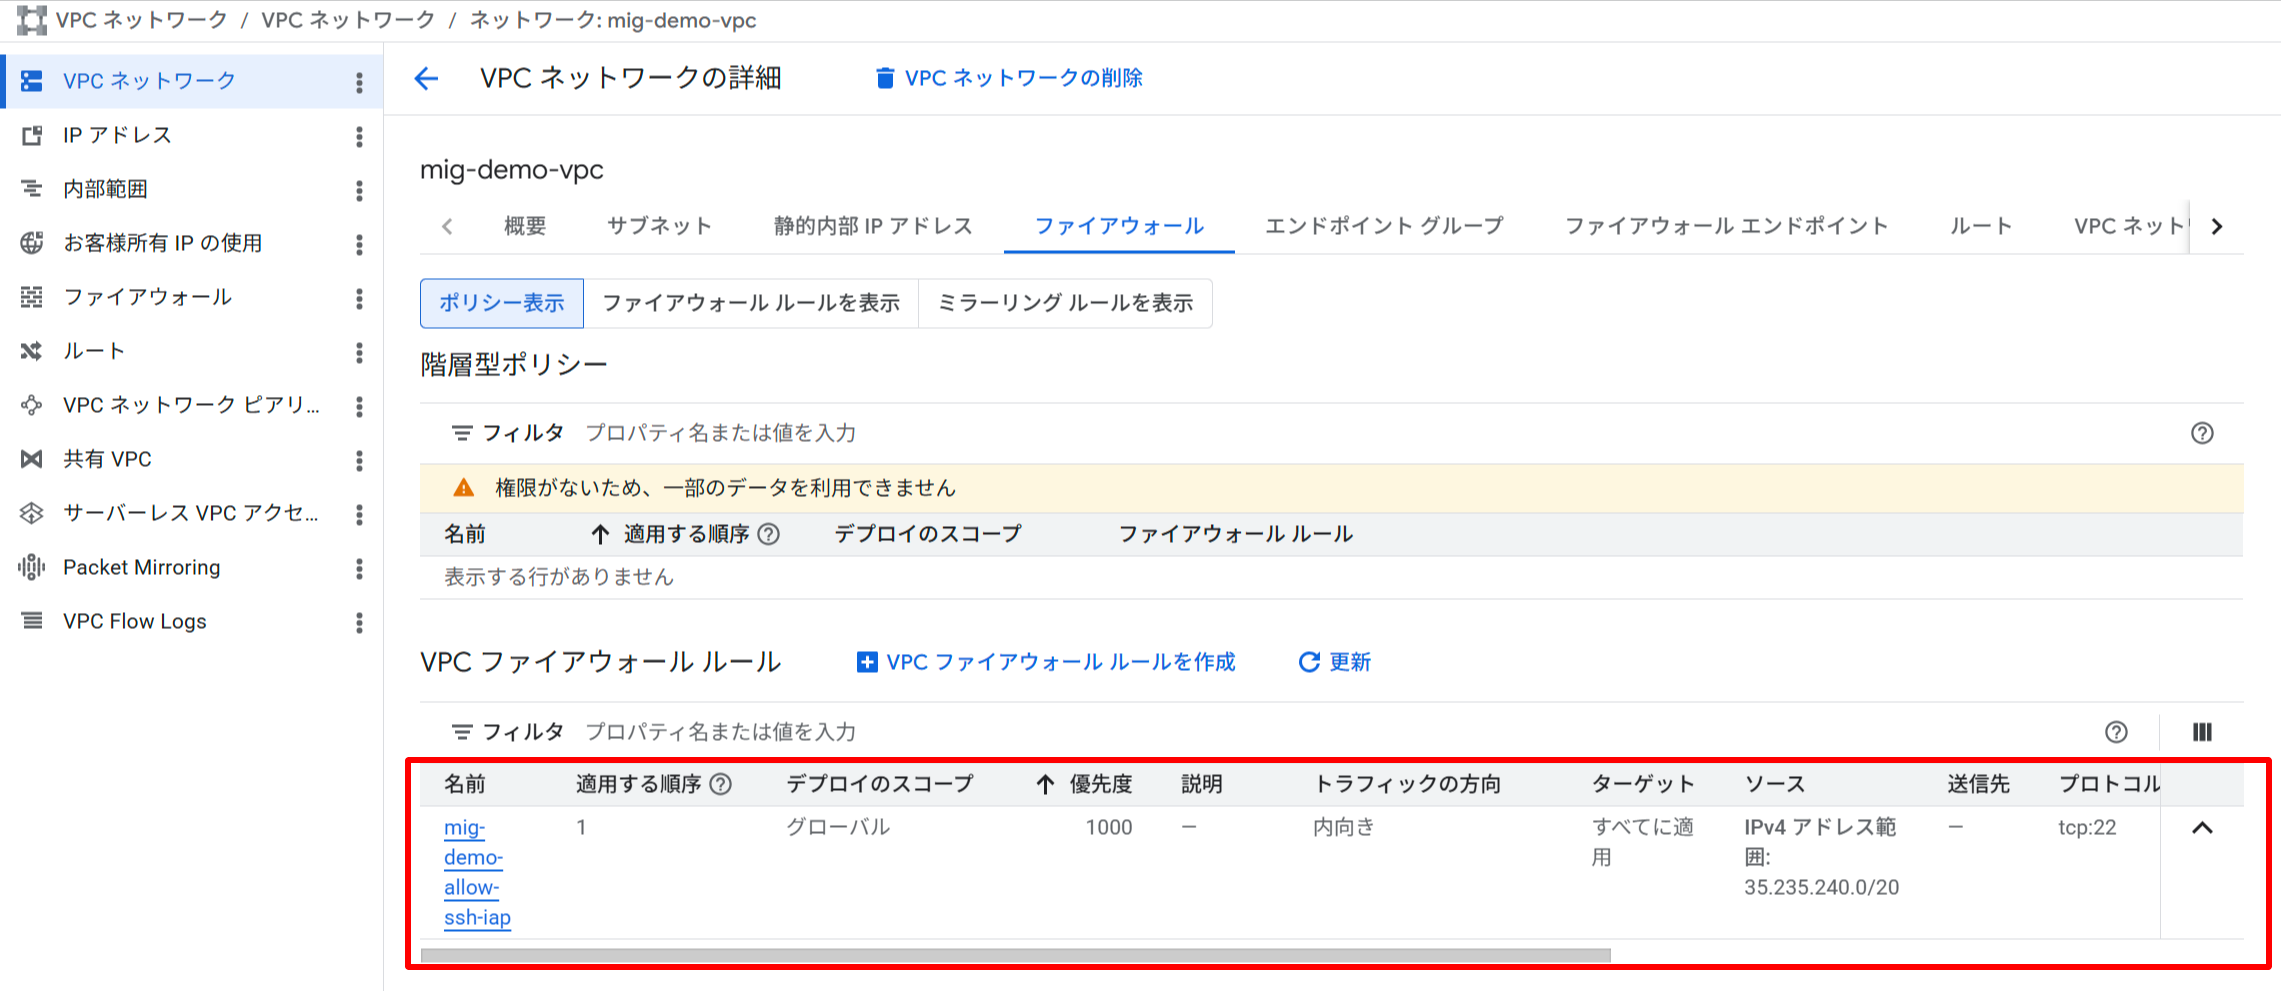
Task: Click the help icon next to 適用する順序 in policy table
Action: coord(769,534)
